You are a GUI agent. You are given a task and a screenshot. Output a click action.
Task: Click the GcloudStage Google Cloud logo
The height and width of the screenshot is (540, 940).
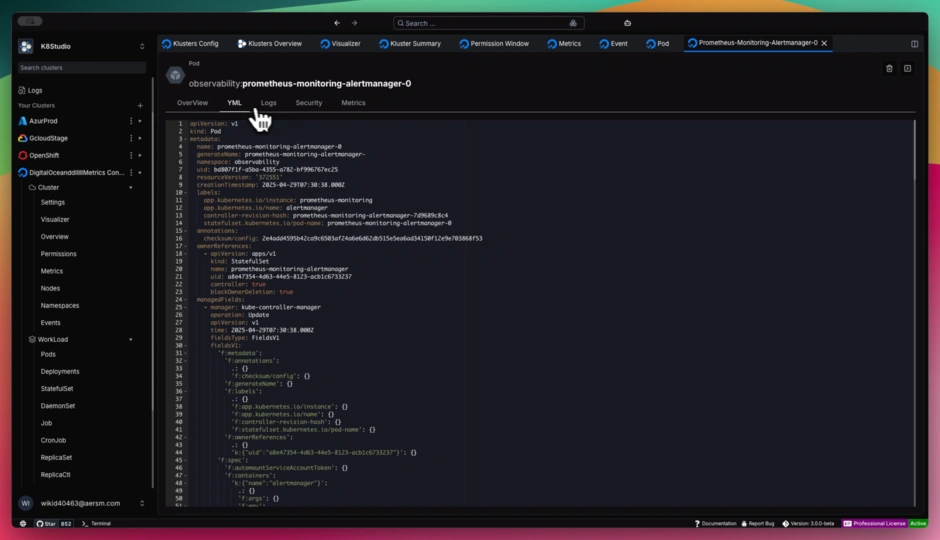click(x=23, y=138)
